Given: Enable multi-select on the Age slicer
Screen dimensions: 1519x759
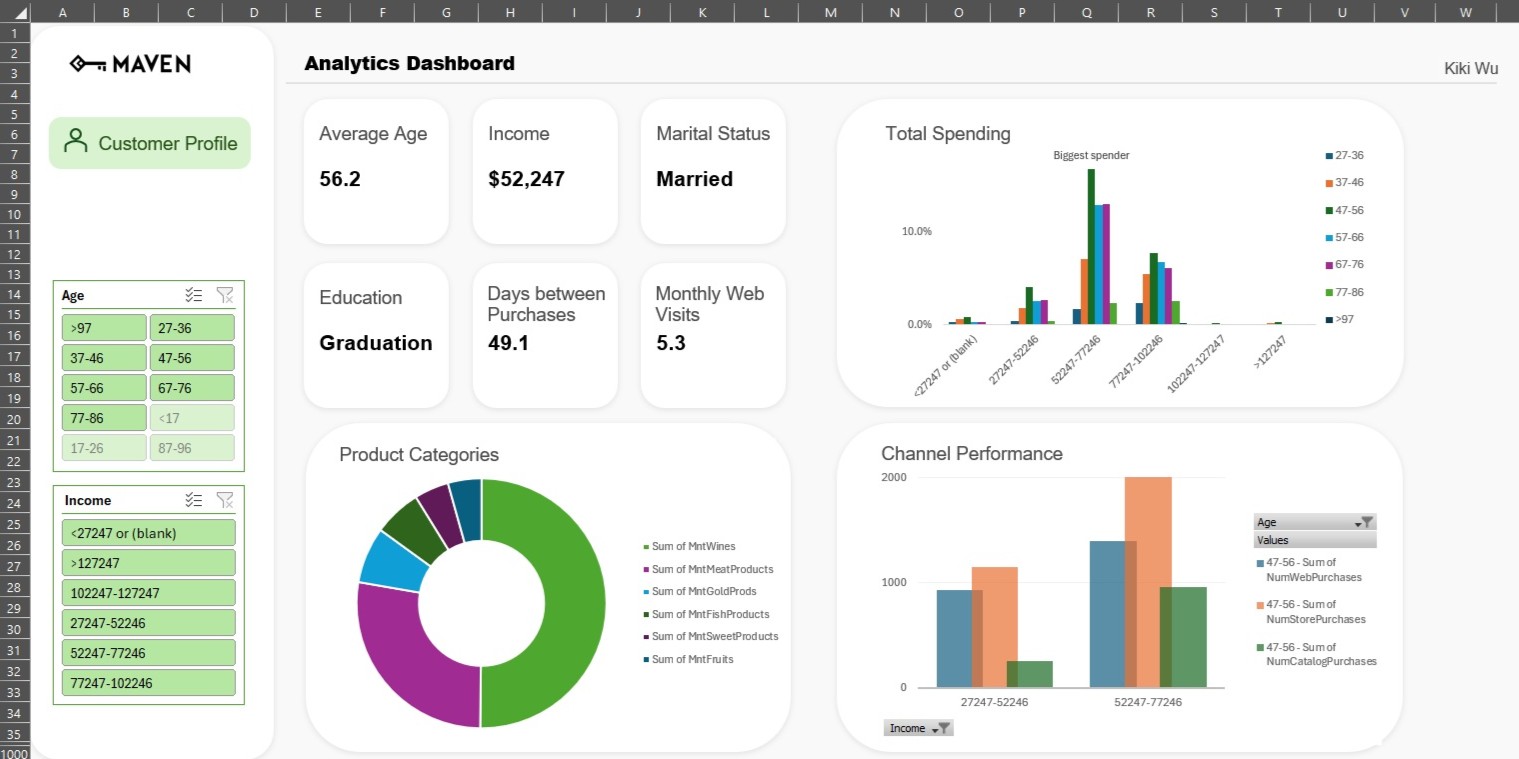Looking at the screenshot, I should click(196, 295).
